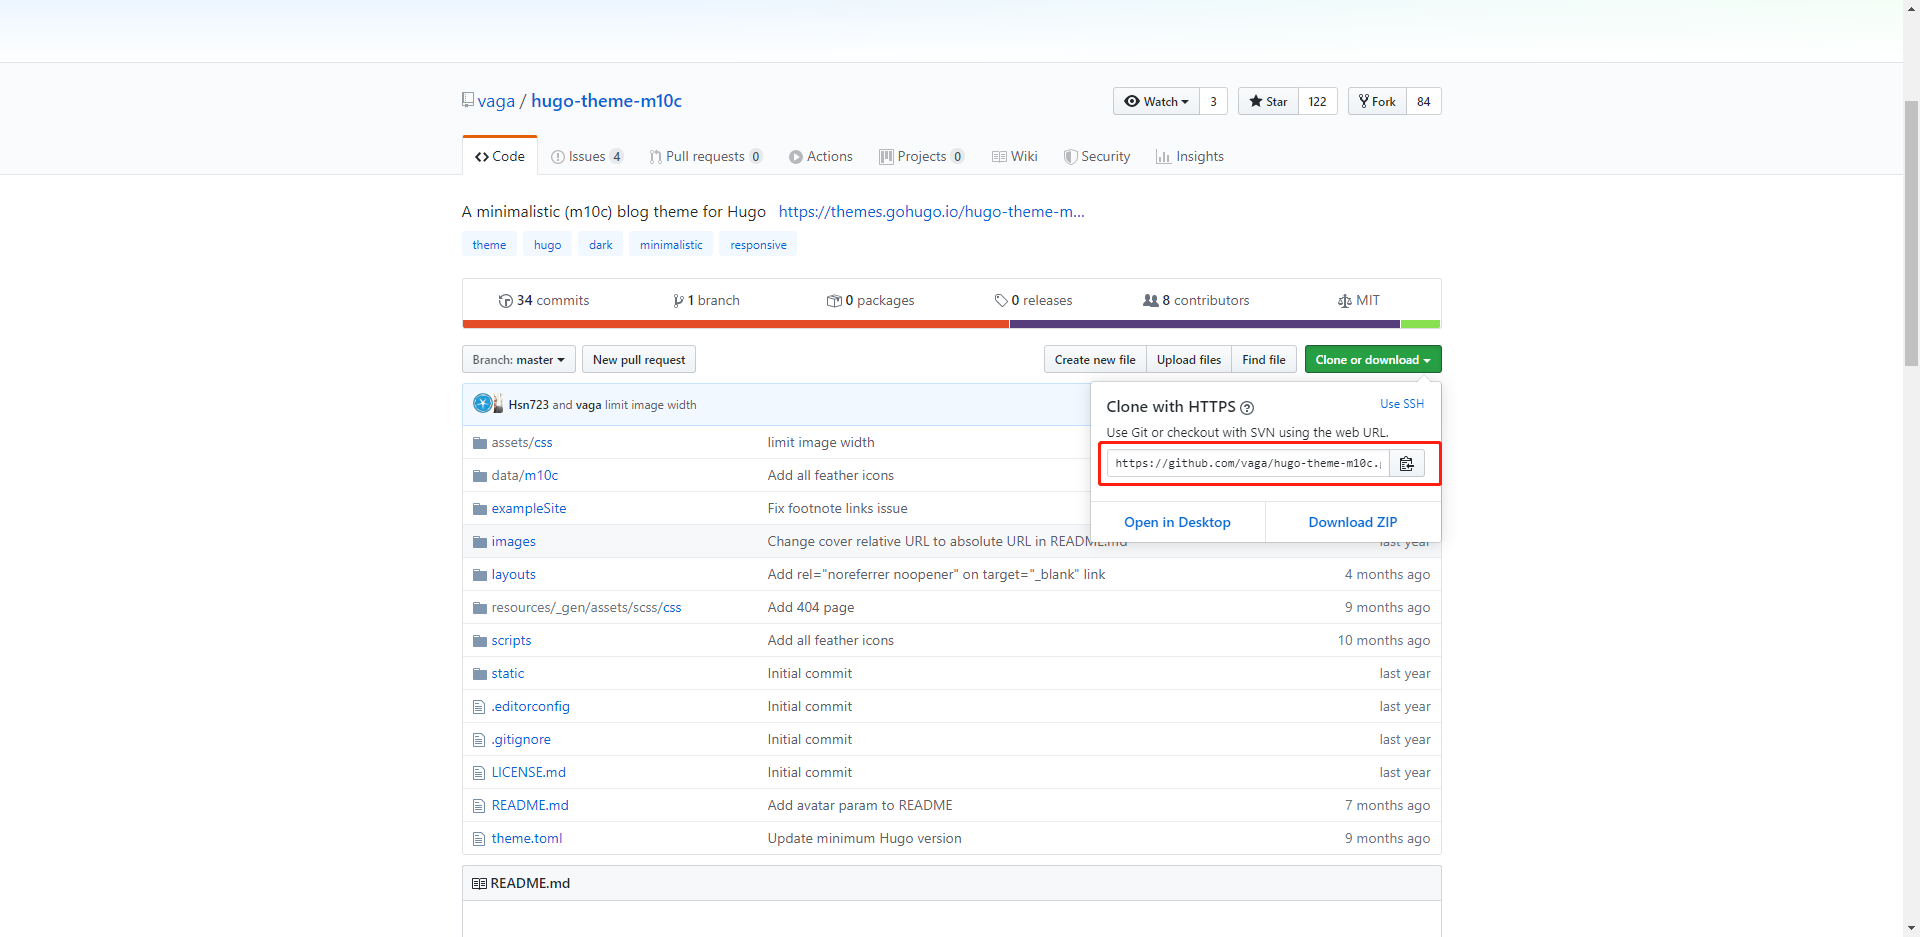Screen dimensions: 1920x937
Task: Star the hugo-theme-m10c repository
Action: point(1268,101)
